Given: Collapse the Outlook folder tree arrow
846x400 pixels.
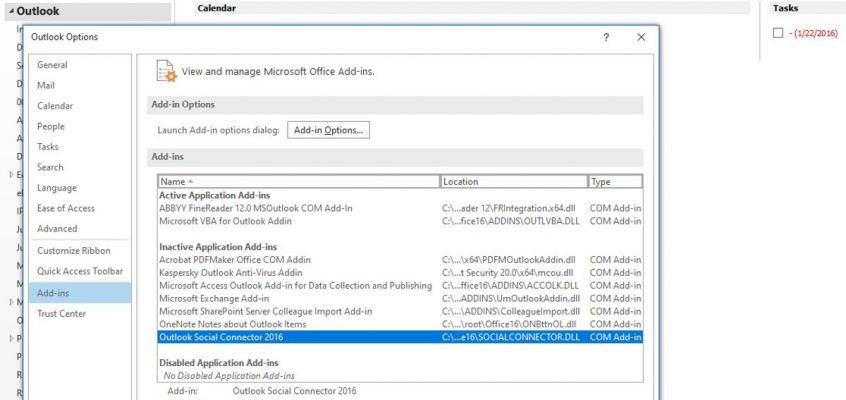Looking at the screenshot, I should pos(11,11).
